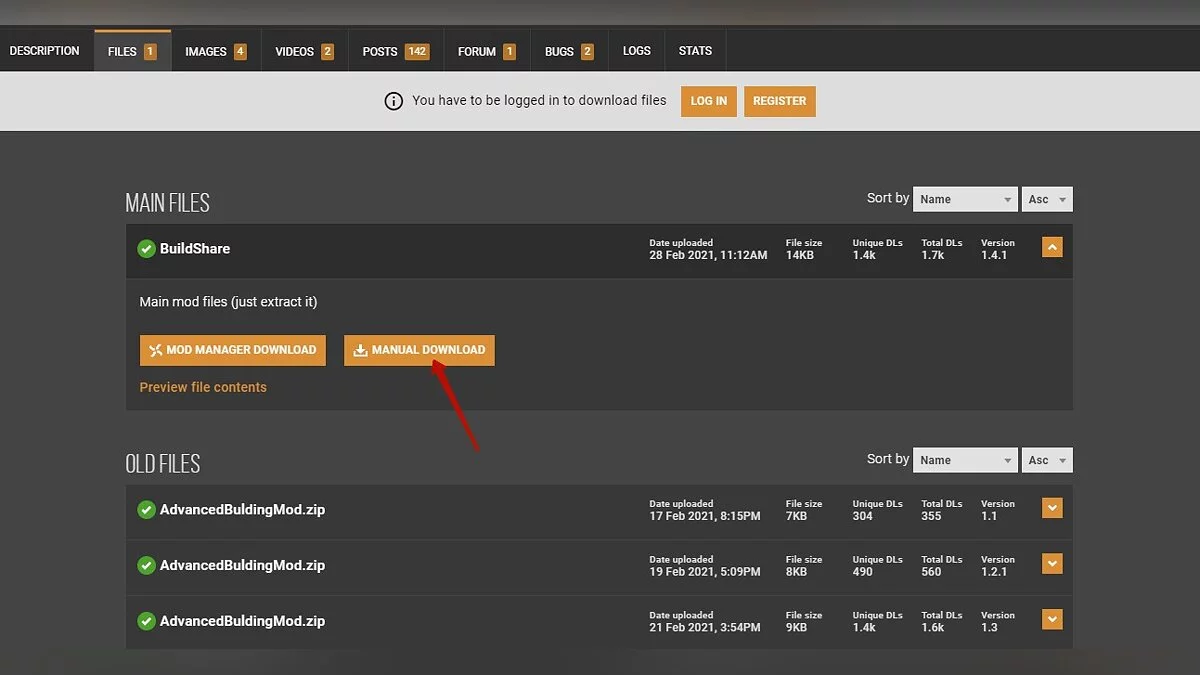1200x675 pixels.
Task: Click the Log In button
Action: (708, 101)
